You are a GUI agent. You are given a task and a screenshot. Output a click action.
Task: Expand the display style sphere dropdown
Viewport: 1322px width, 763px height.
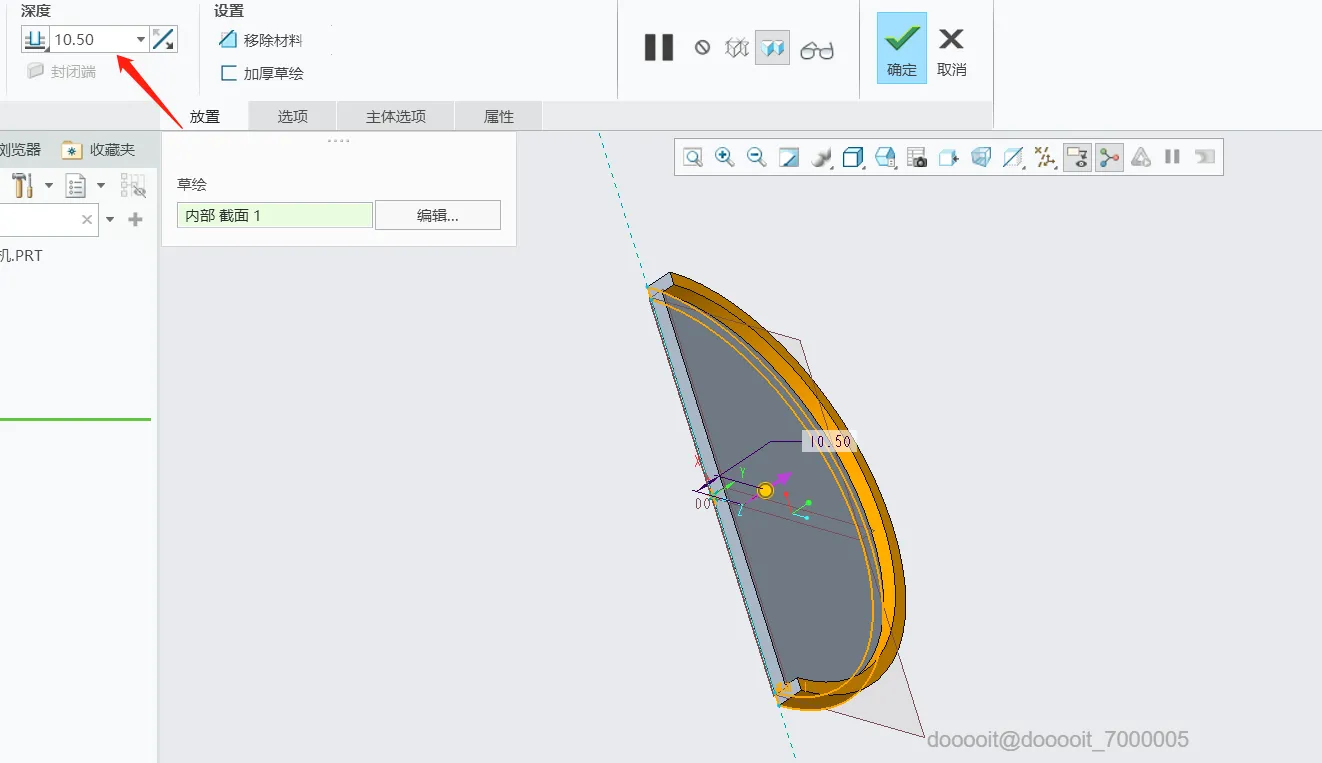821,157
